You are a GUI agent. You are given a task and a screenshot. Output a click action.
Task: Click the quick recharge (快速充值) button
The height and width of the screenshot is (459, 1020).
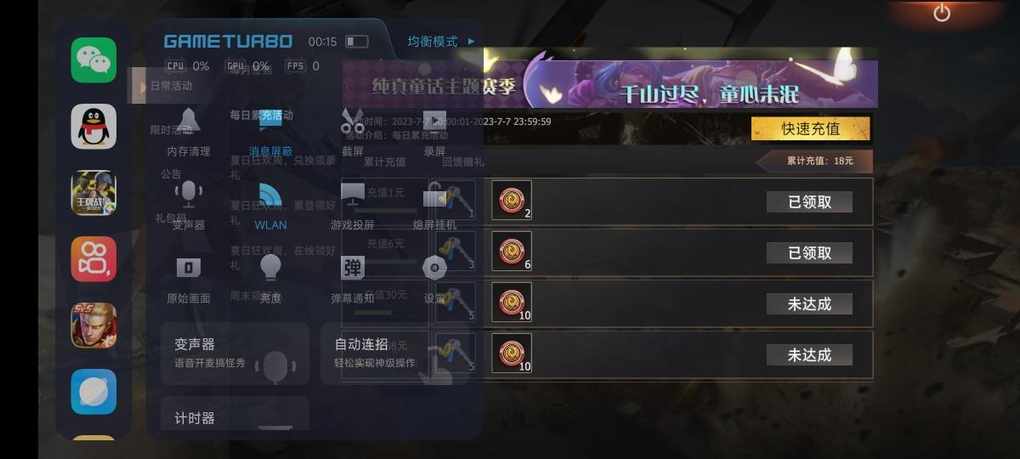810,129
